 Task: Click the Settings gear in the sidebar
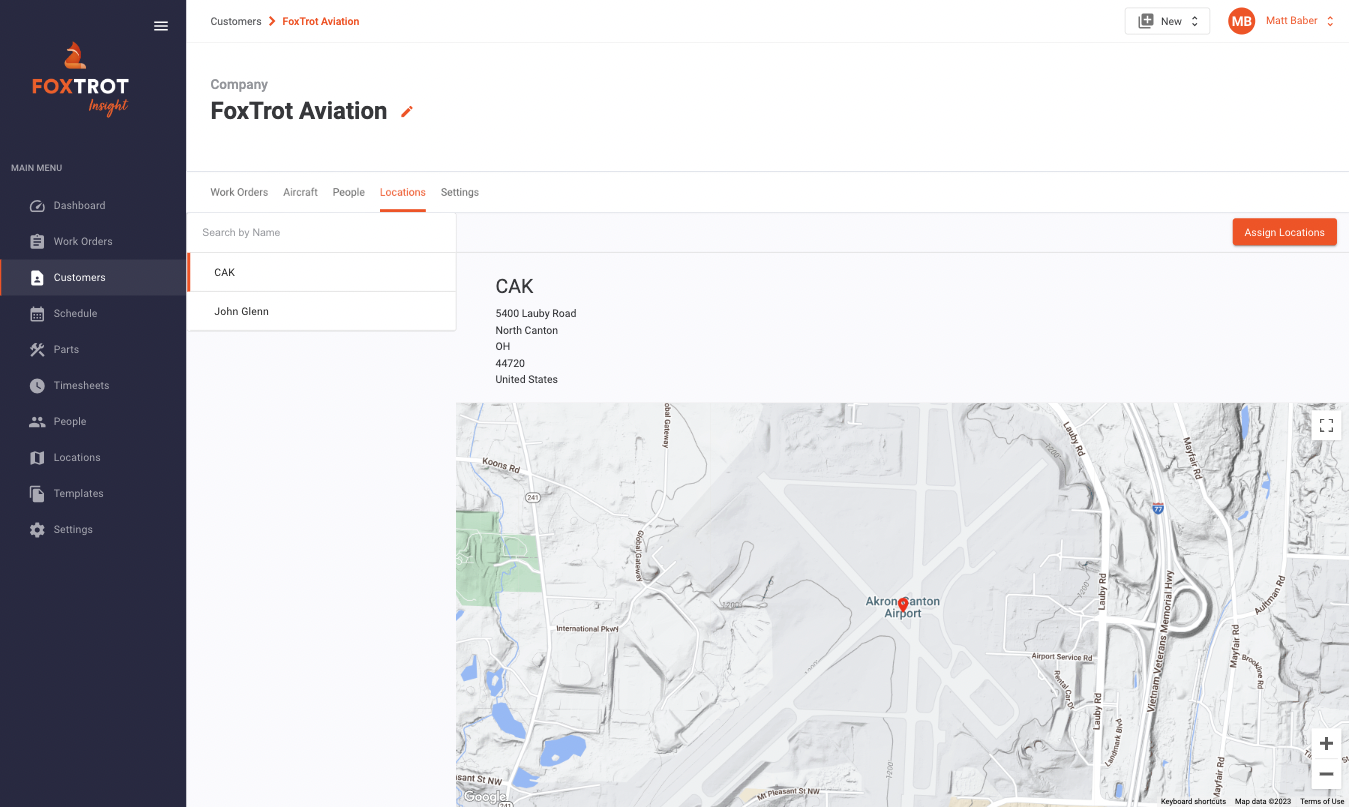coord(36,529)
